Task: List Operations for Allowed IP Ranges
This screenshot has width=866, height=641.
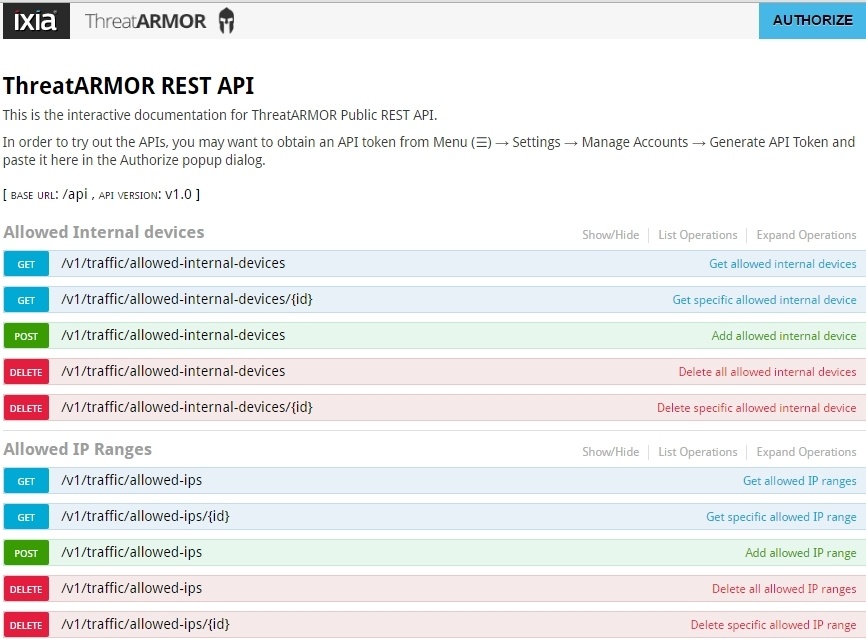Action: pos(697,452)
